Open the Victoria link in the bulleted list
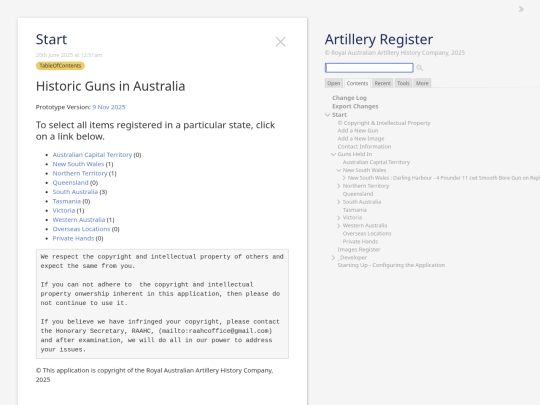Viewport: 540px width, 405px height. click(64, 210)
